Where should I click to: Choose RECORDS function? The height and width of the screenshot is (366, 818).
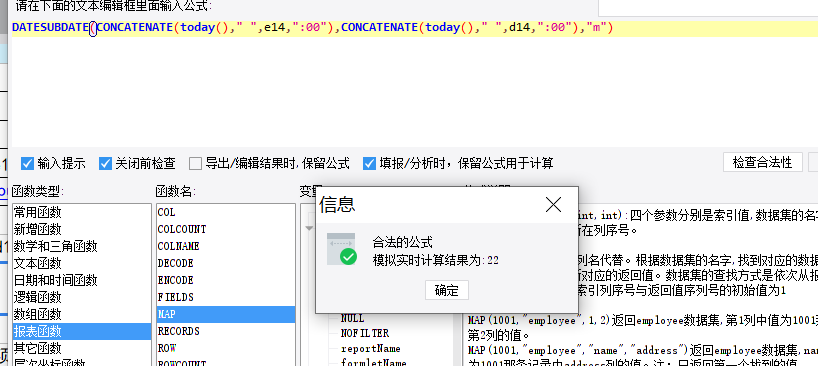tap(226, 331)
